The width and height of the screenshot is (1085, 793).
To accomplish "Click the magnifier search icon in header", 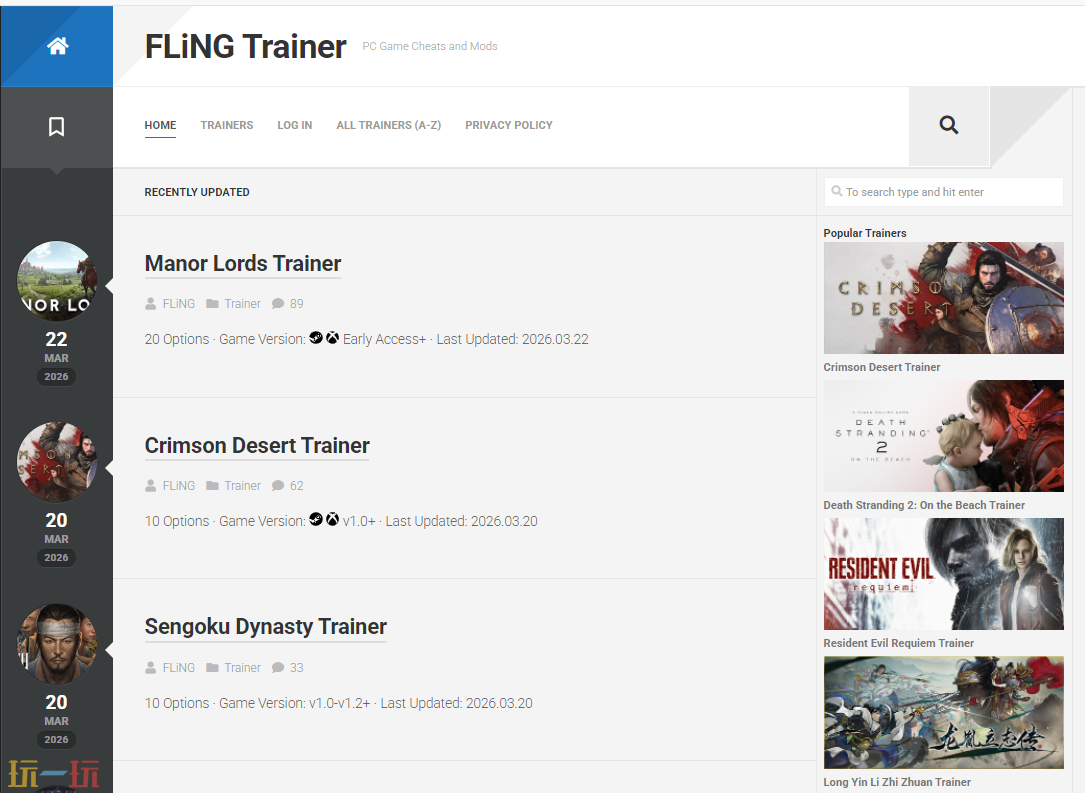I will (948, 125).
